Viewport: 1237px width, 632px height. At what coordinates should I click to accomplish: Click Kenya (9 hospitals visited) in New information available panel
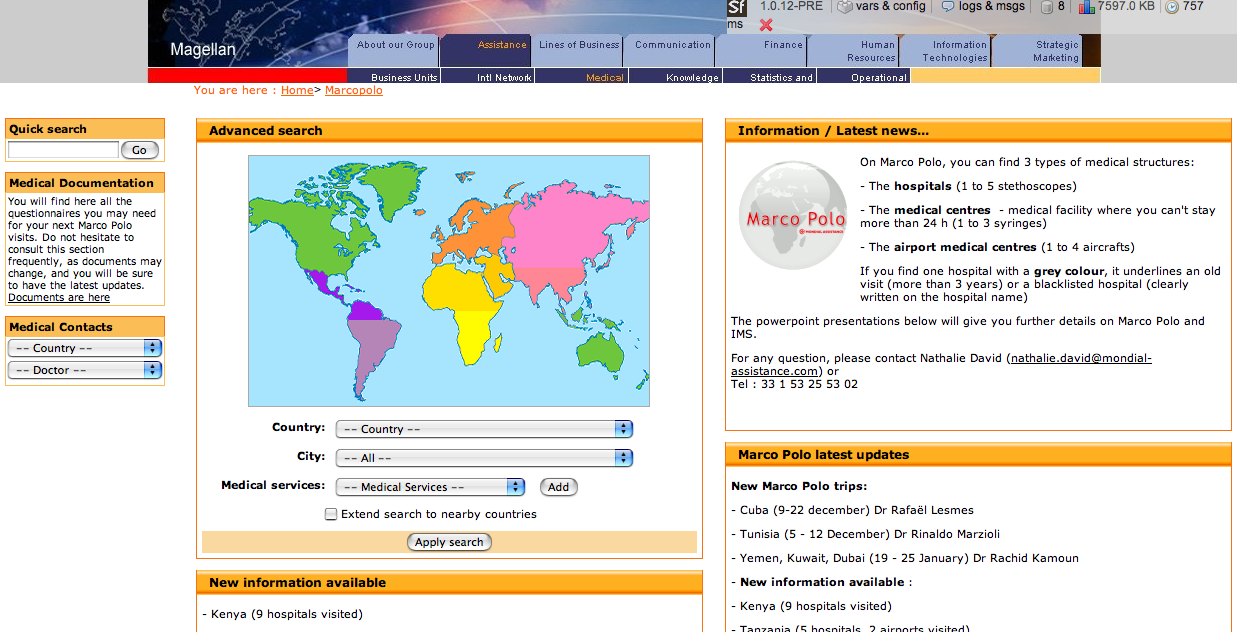click(x=282, y=614)
